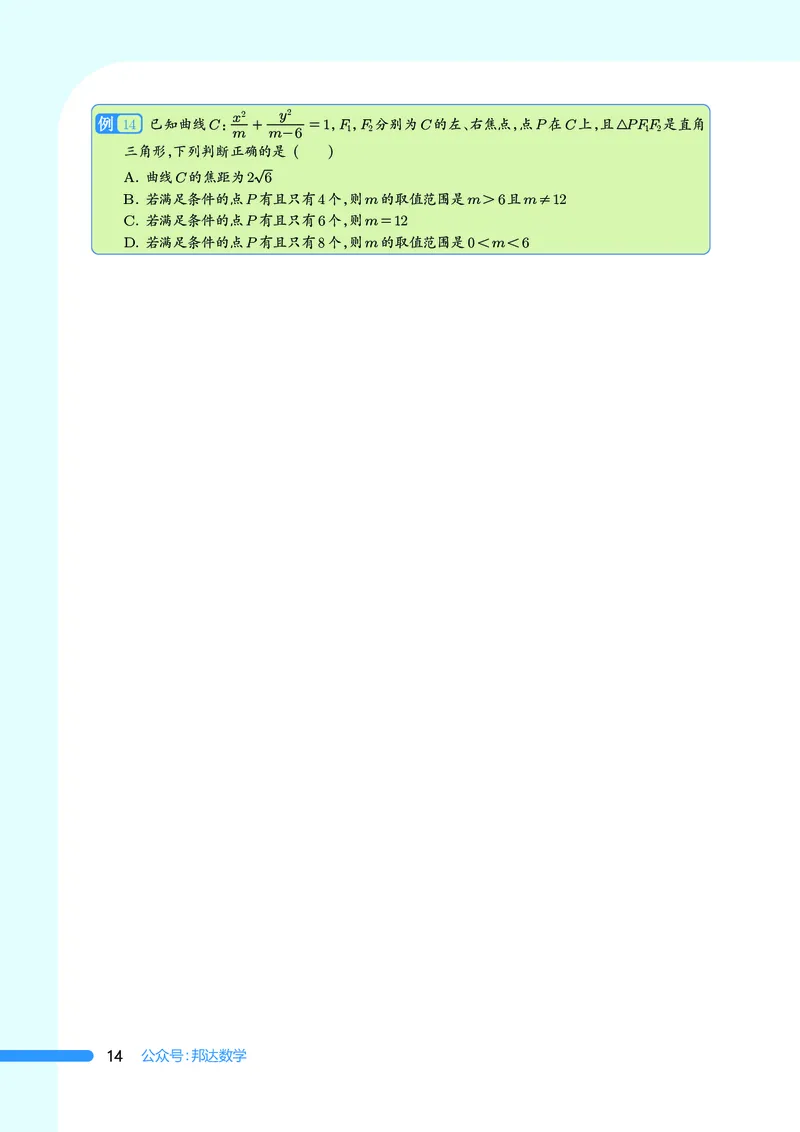The height and width of the screenshot is (1132, 800).
Task: Click the △PF₁F₂ triangle text
Action: (640, 125)
